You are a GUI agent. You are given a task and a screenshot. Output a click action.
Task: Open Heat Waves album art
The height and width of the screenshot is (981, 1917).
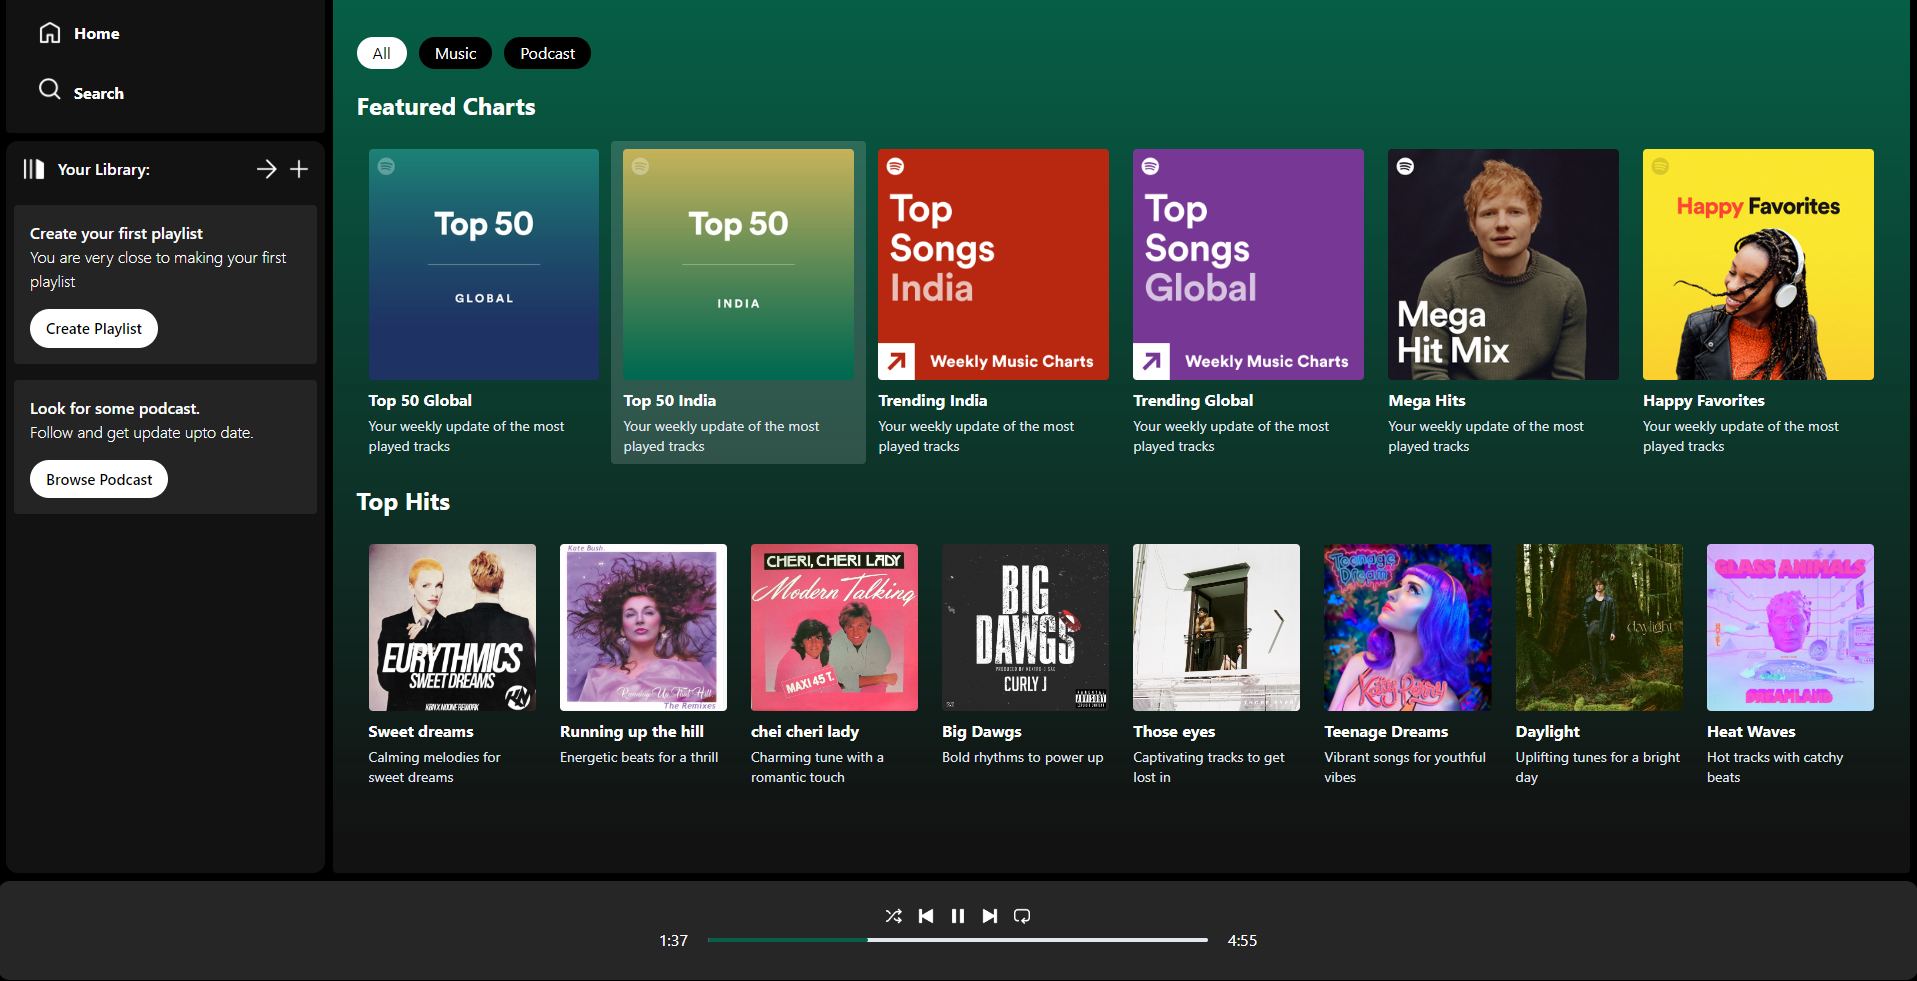tap(1790, 627)
